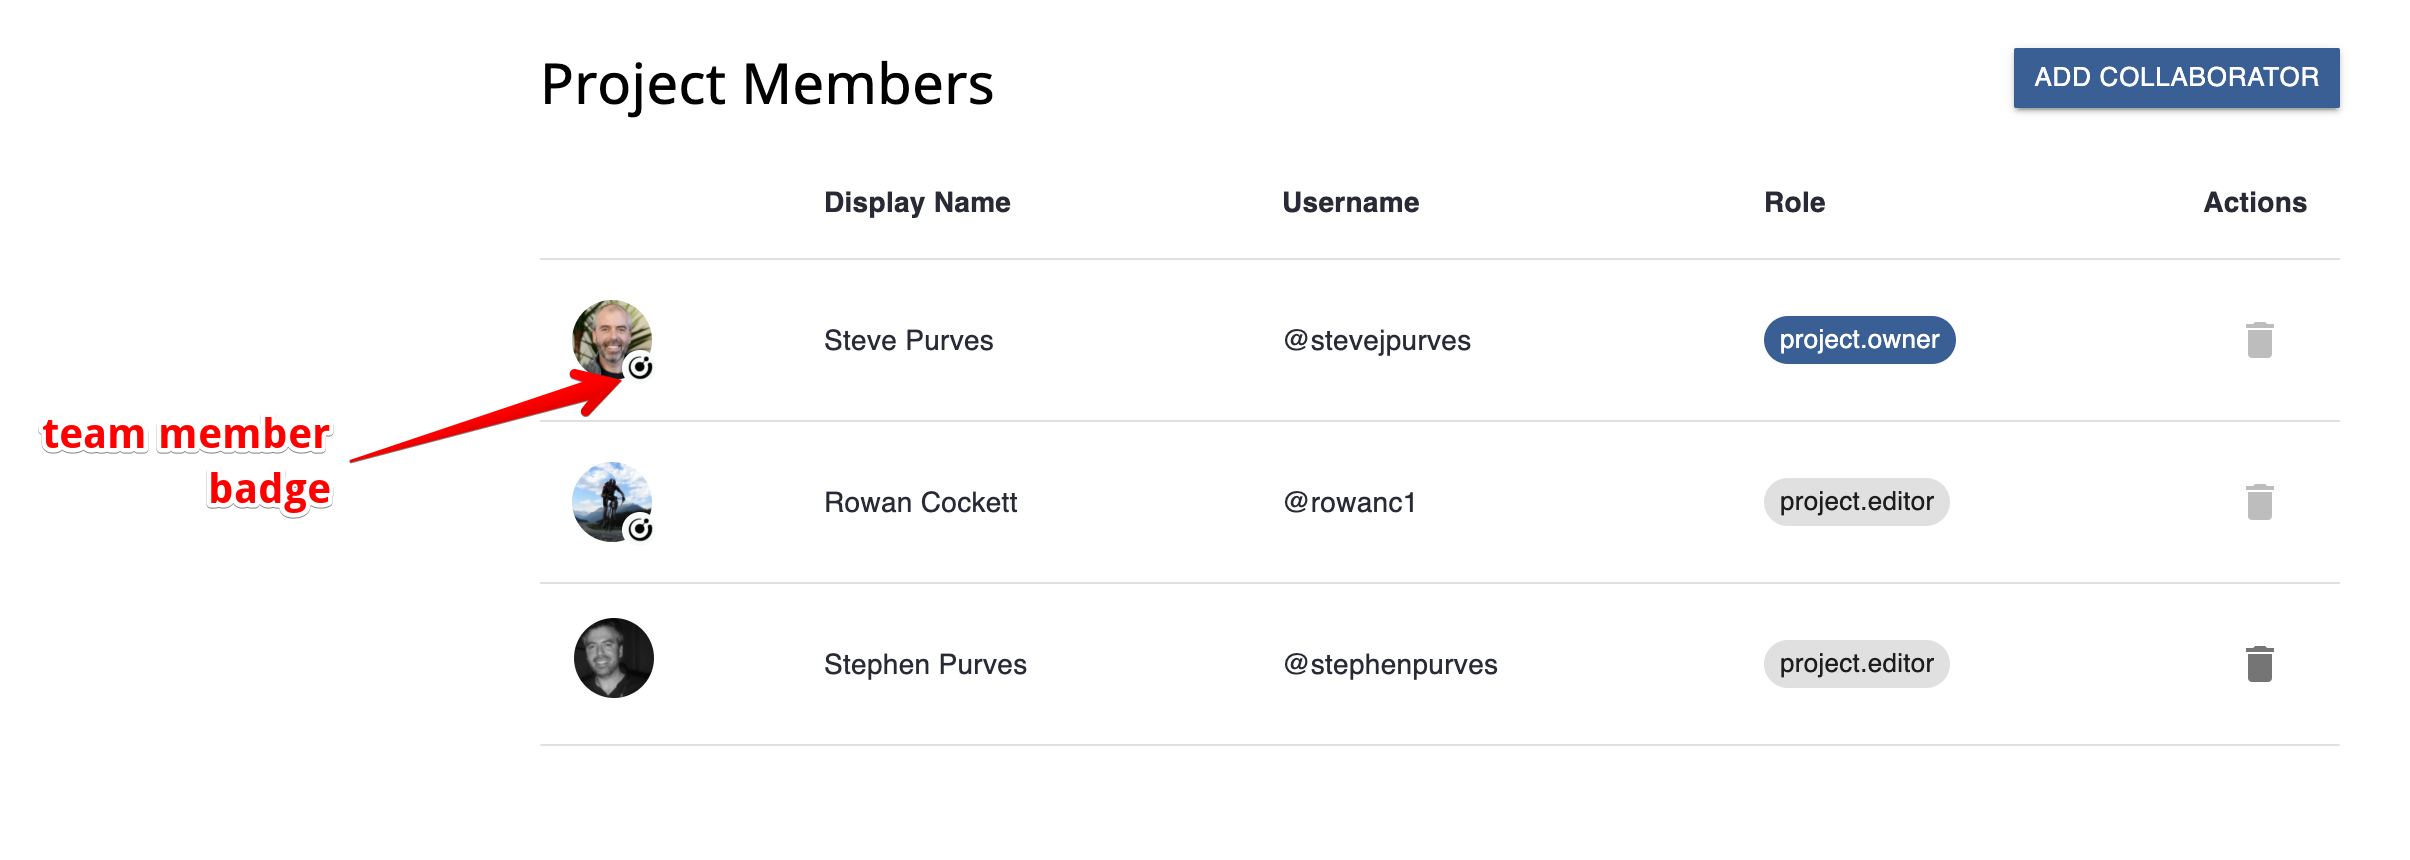Open Rowan Cockett's project.editor role chip
Screen dimensions: 2410x860
(x=1856, y=502)
